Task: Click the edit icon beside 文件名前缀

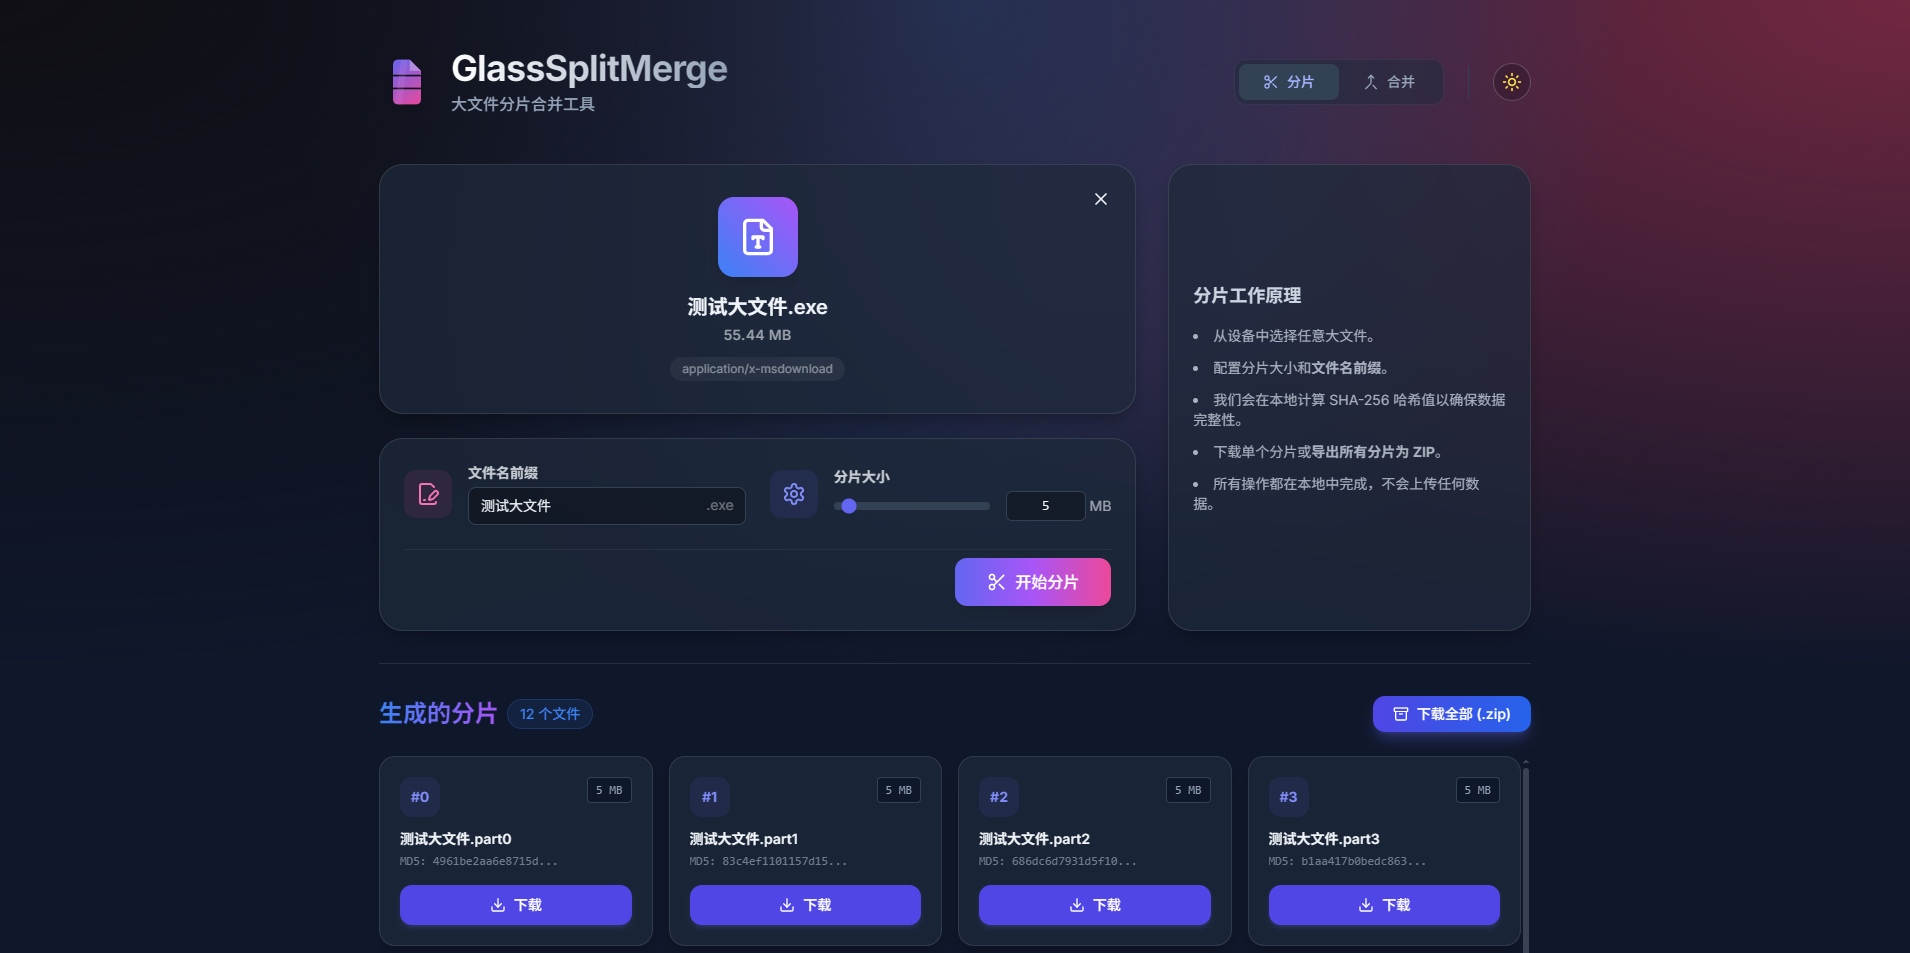Action: click(x=428, y=494)
